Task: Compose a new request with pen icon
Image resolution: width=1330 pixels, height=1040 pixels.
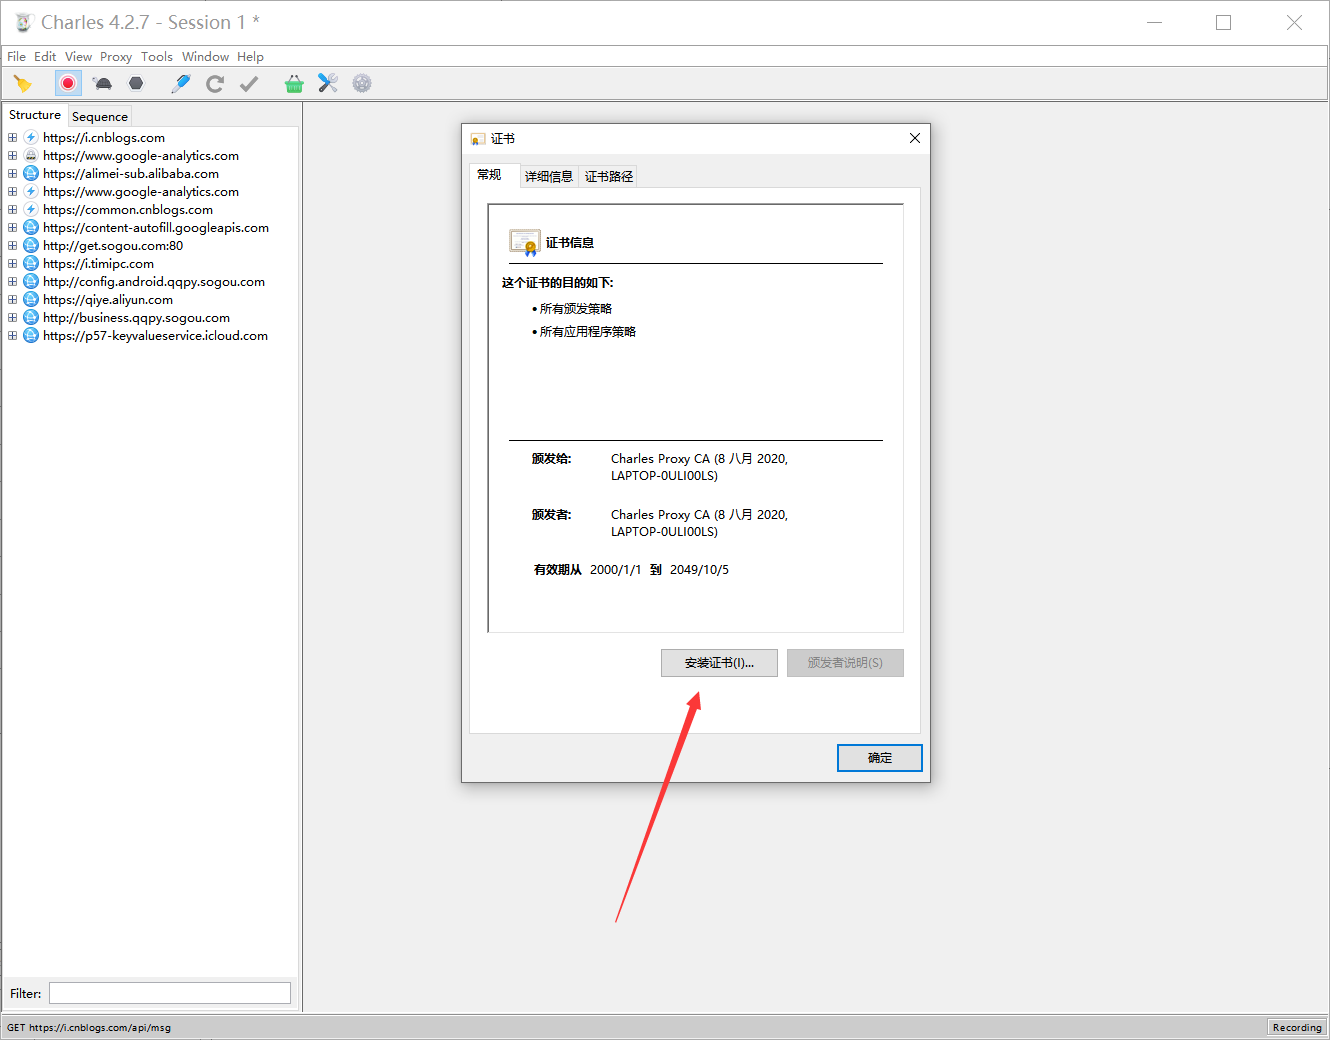Action: tap(181, 84)
